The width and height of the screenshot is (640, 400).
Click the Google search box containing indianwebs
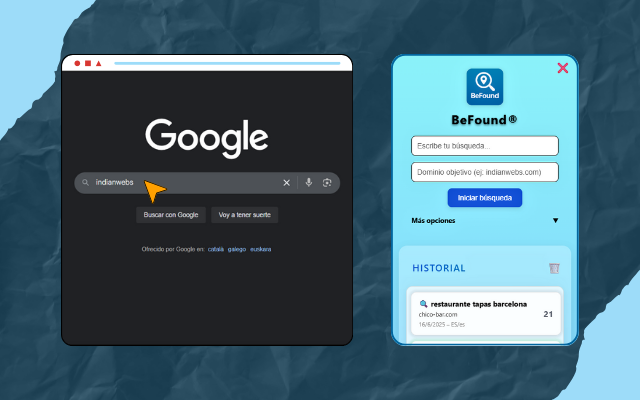(x=207, y=182)
